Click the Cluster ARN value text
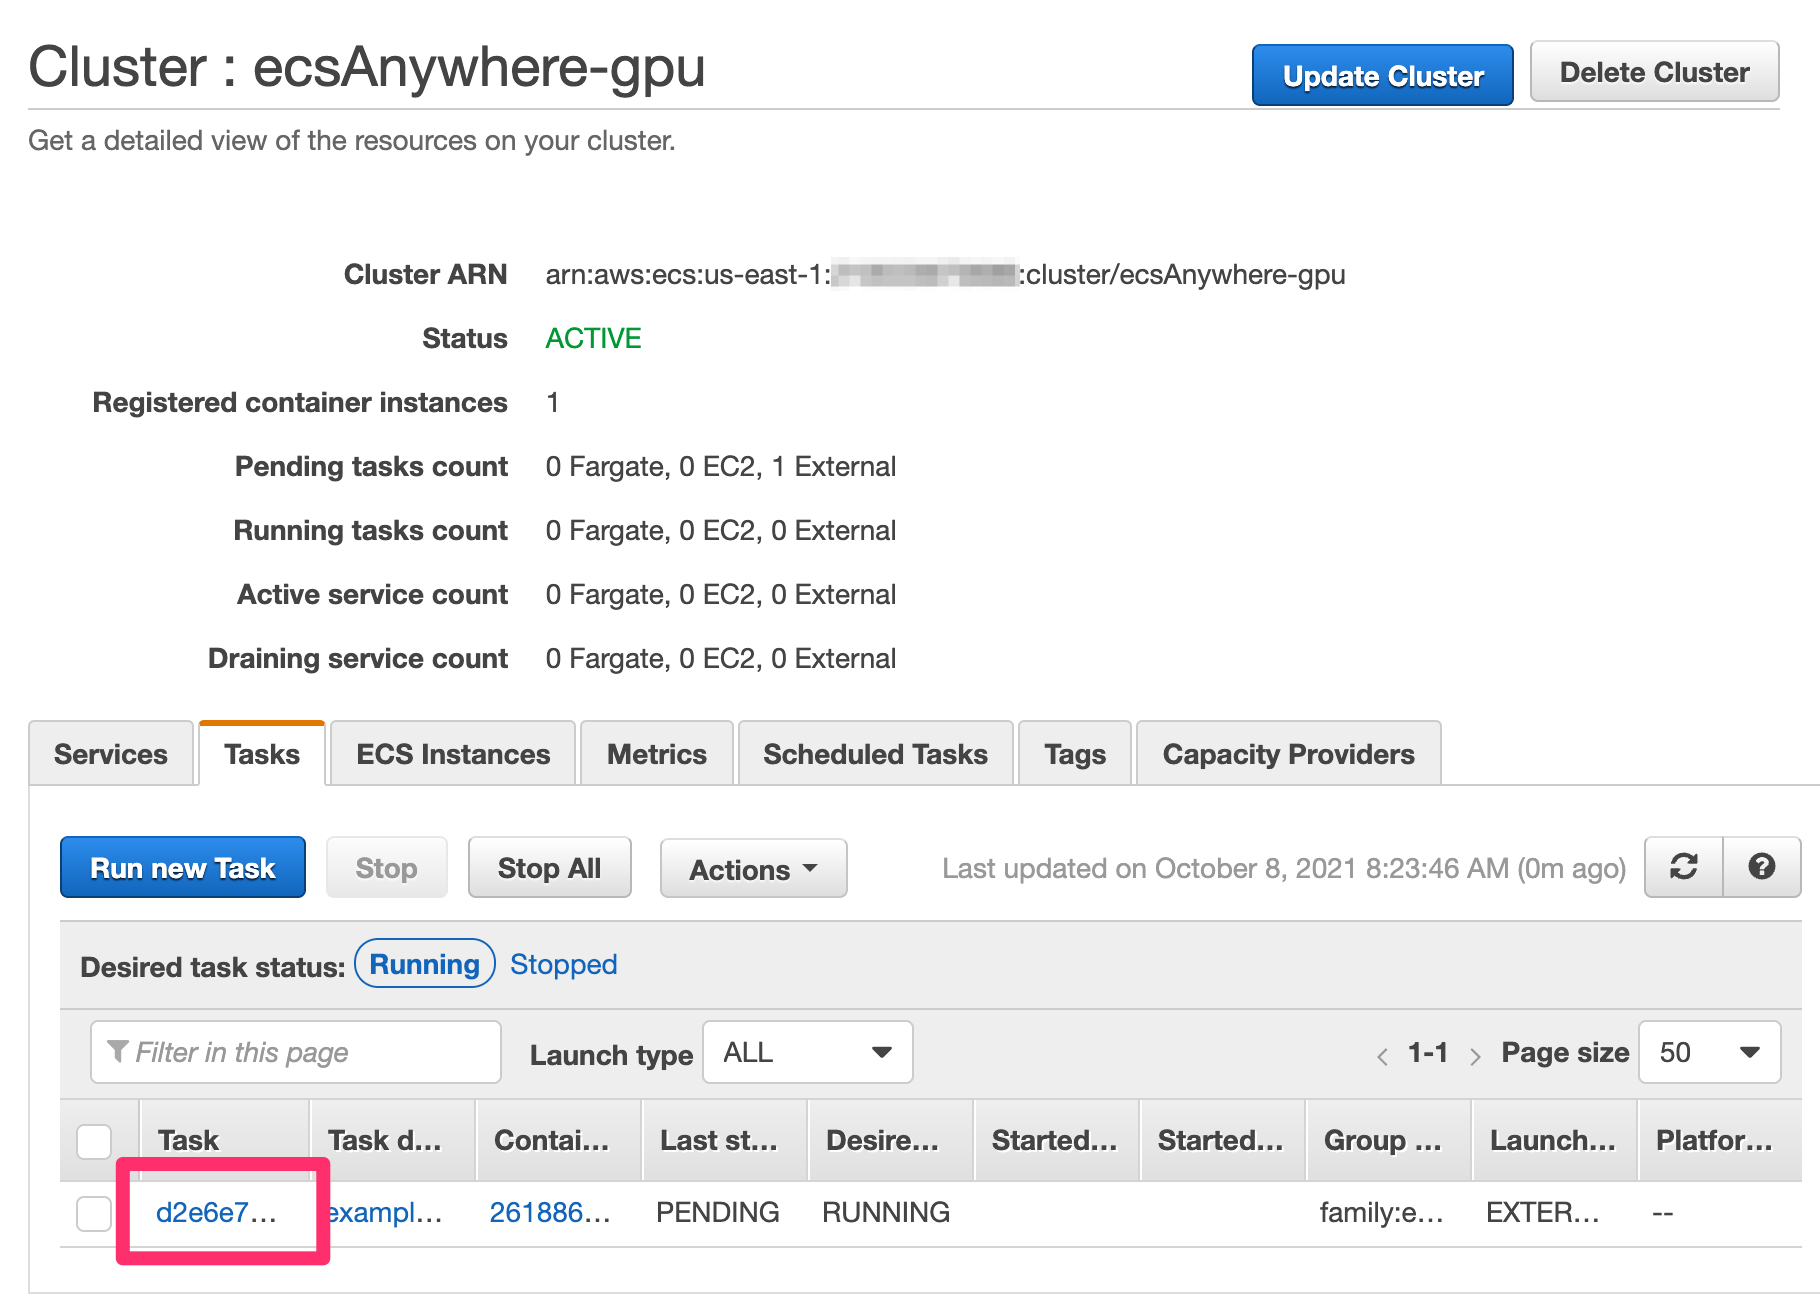This screenshot has height=1312, width=1820. pyautogui.click(x=945, y=274)
